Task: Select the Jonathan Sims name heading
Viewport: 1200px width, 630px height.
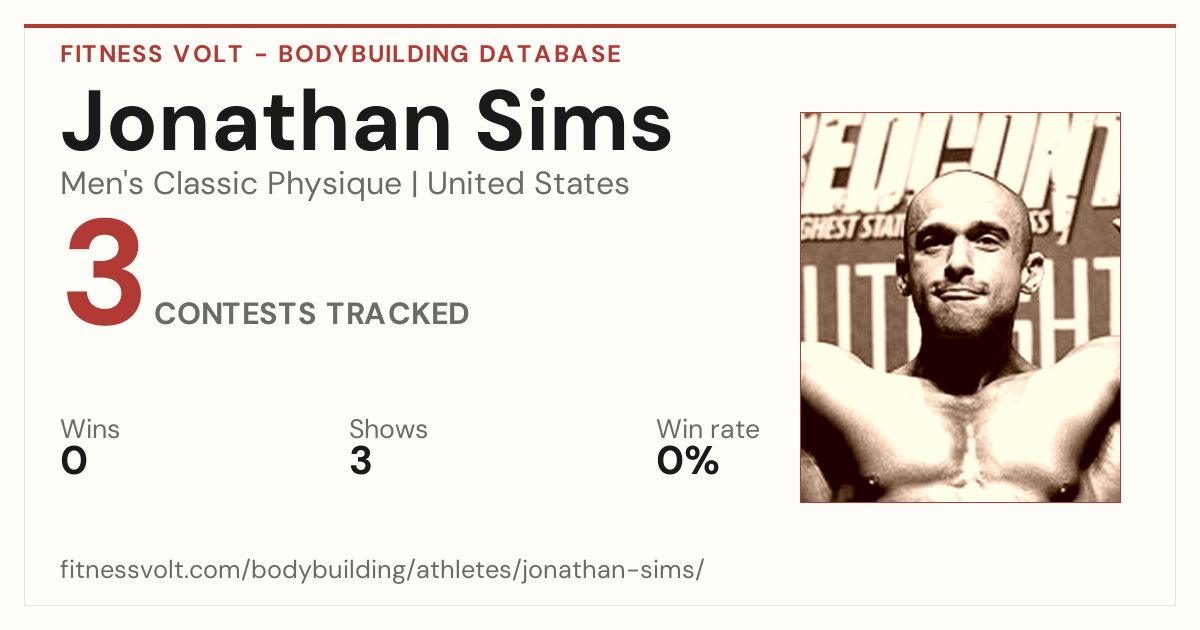Action: 366,120
